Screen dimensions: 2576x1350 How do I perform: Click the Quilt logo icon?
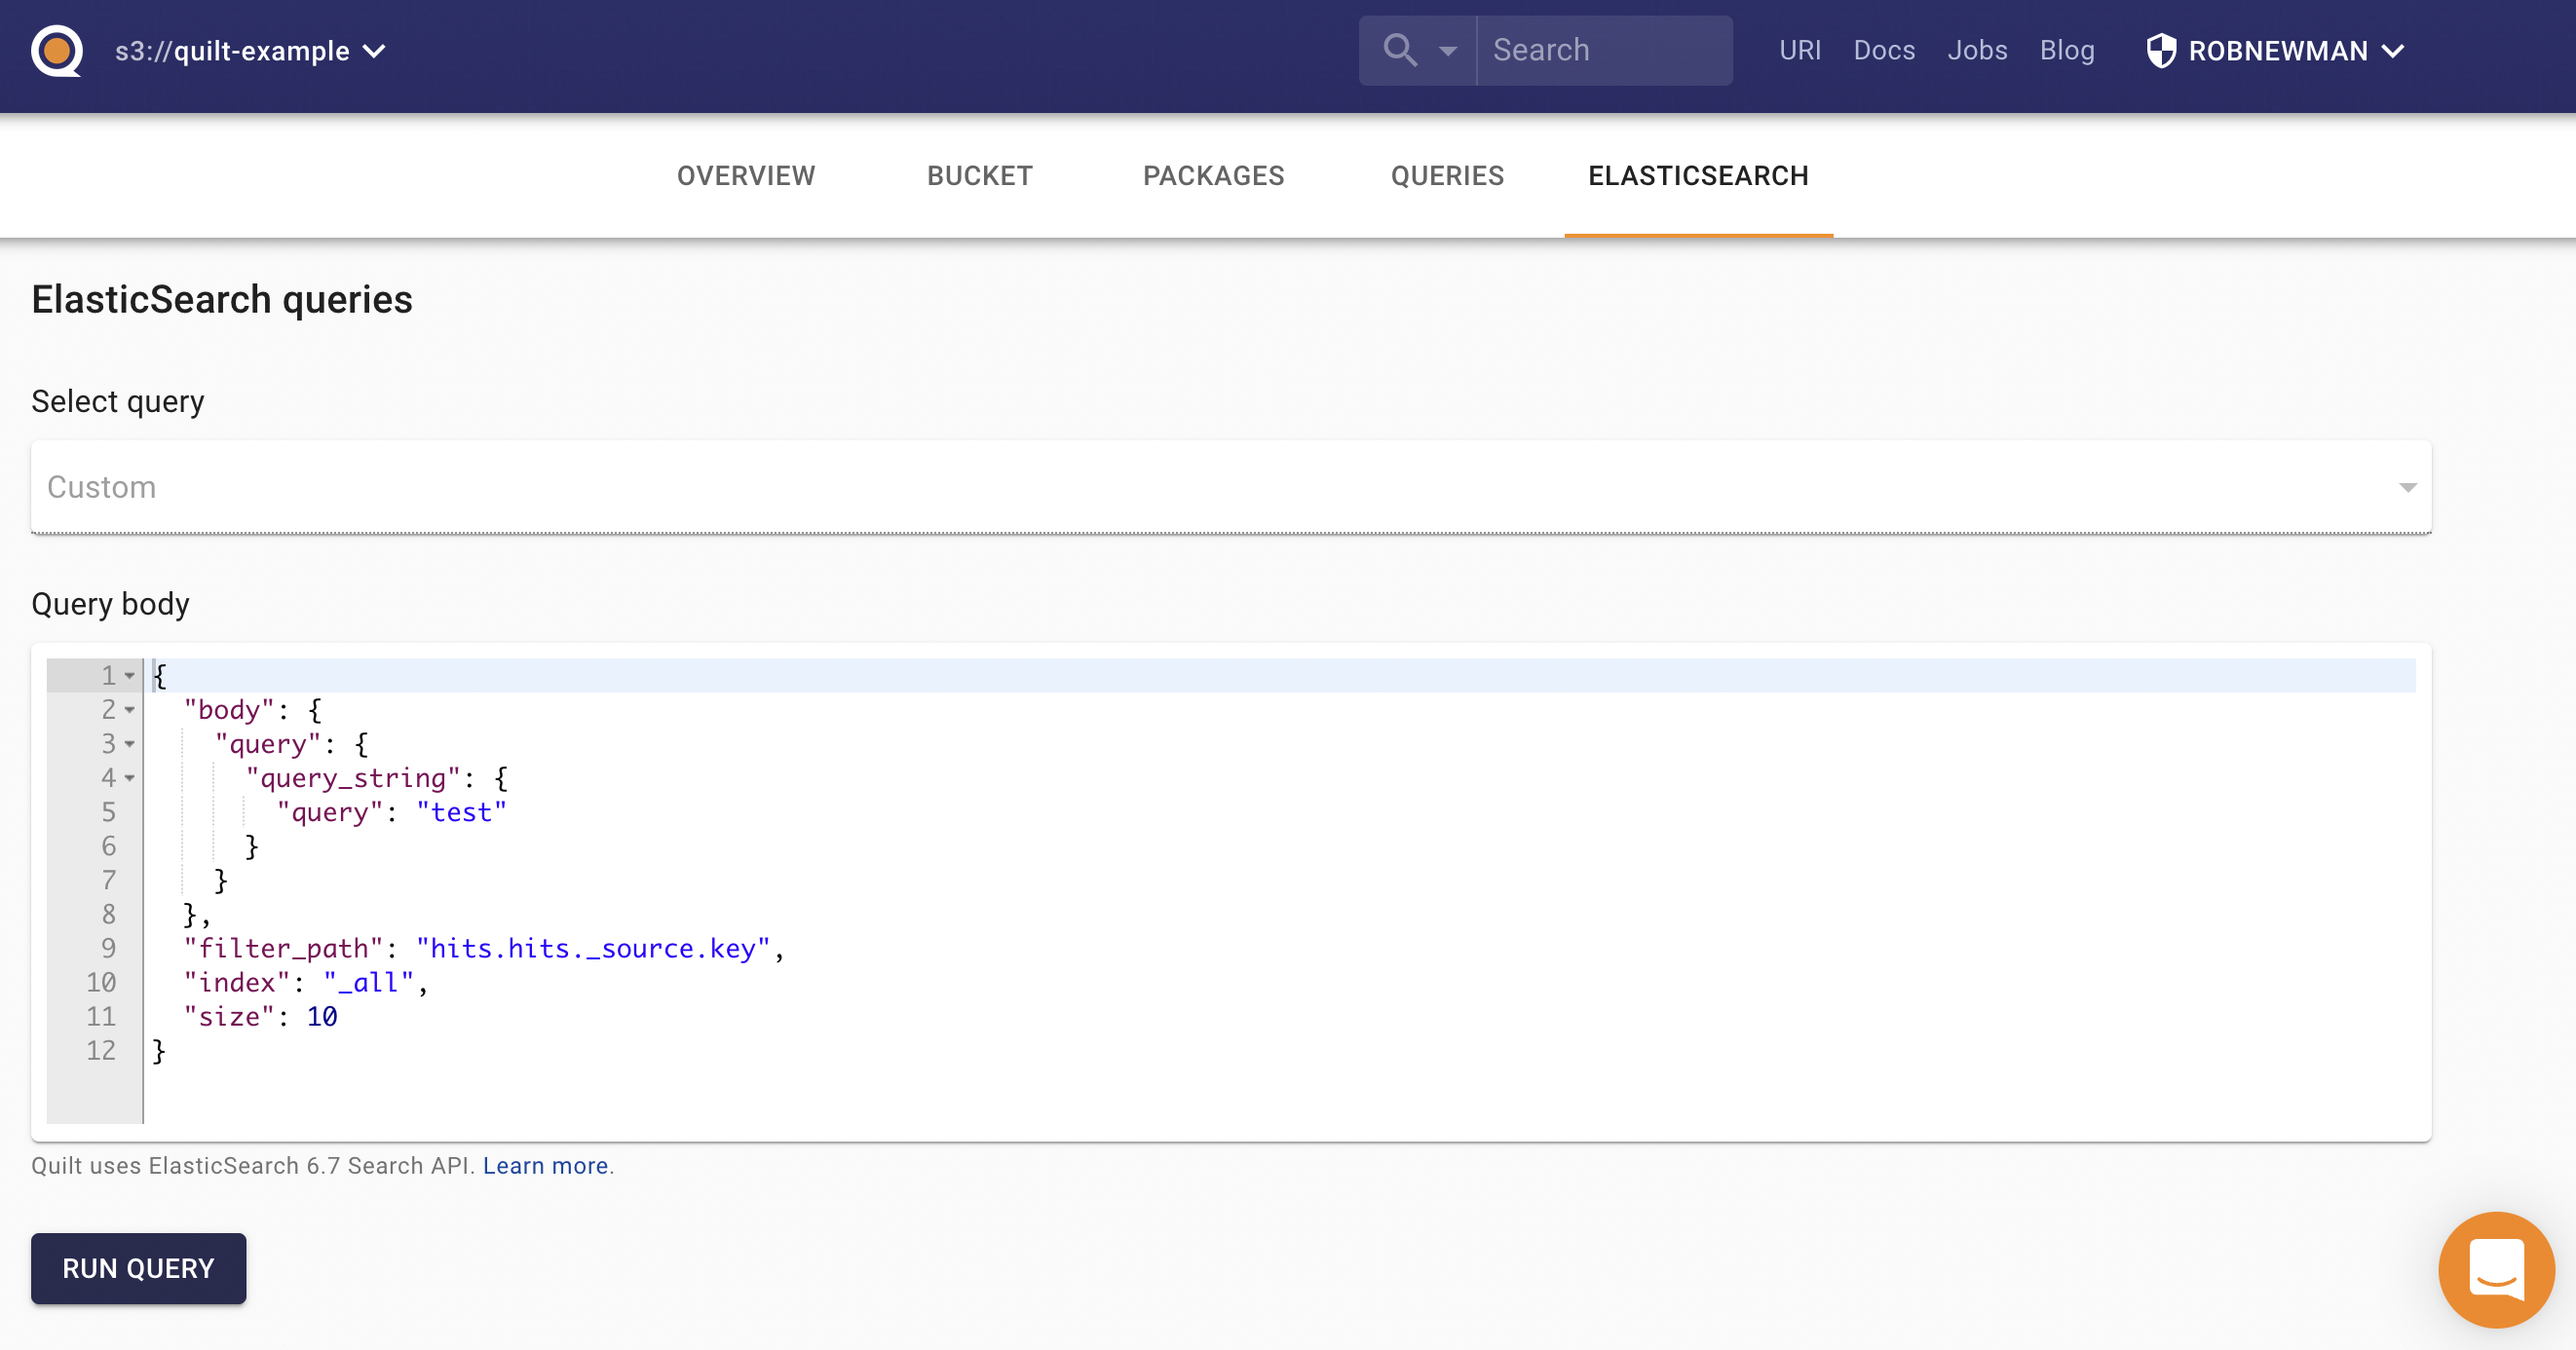pos(57,50)
